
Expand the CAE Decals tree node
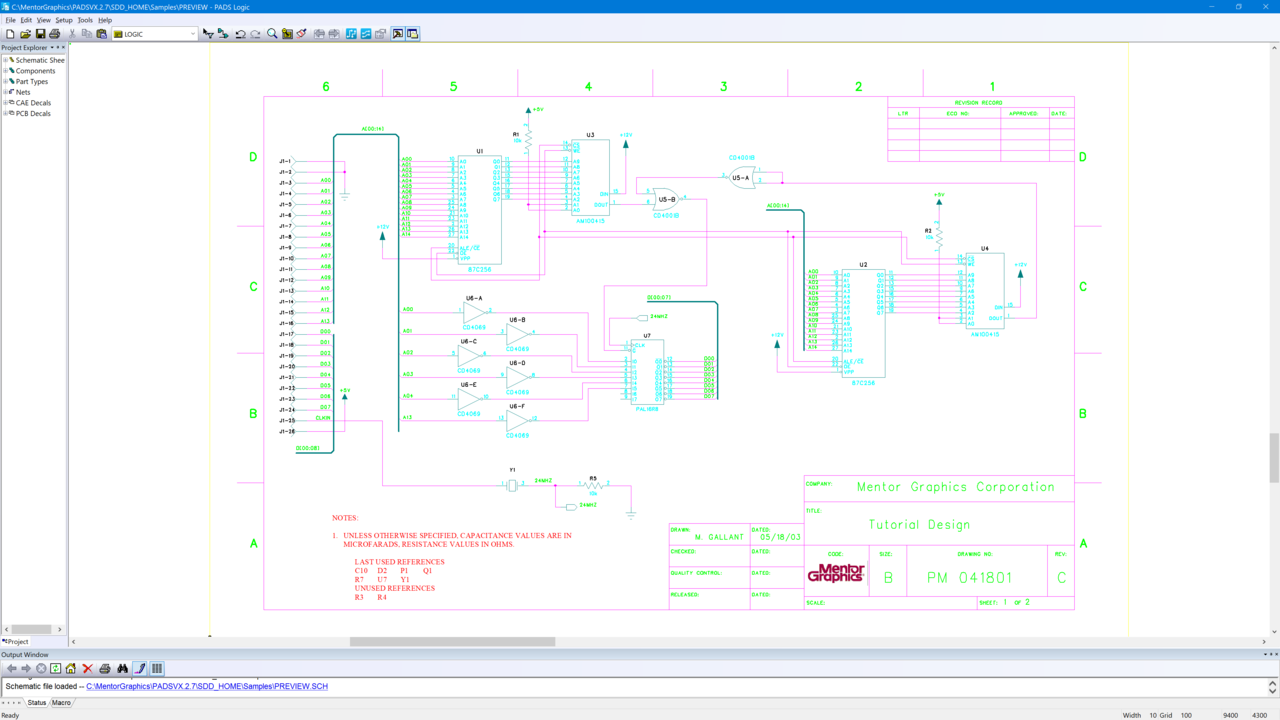5,103
